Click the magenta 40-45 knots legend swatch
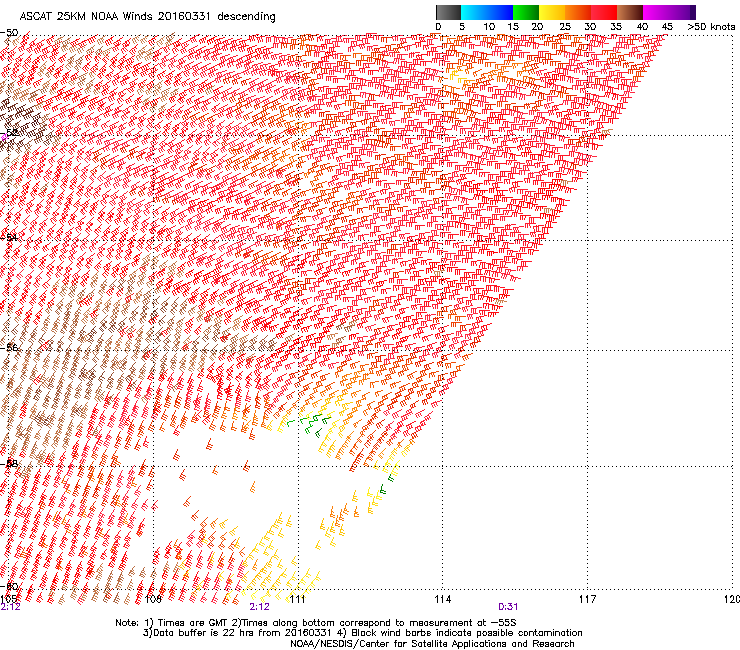Screen dimensions: 740x650 click(x=656, y=12)
